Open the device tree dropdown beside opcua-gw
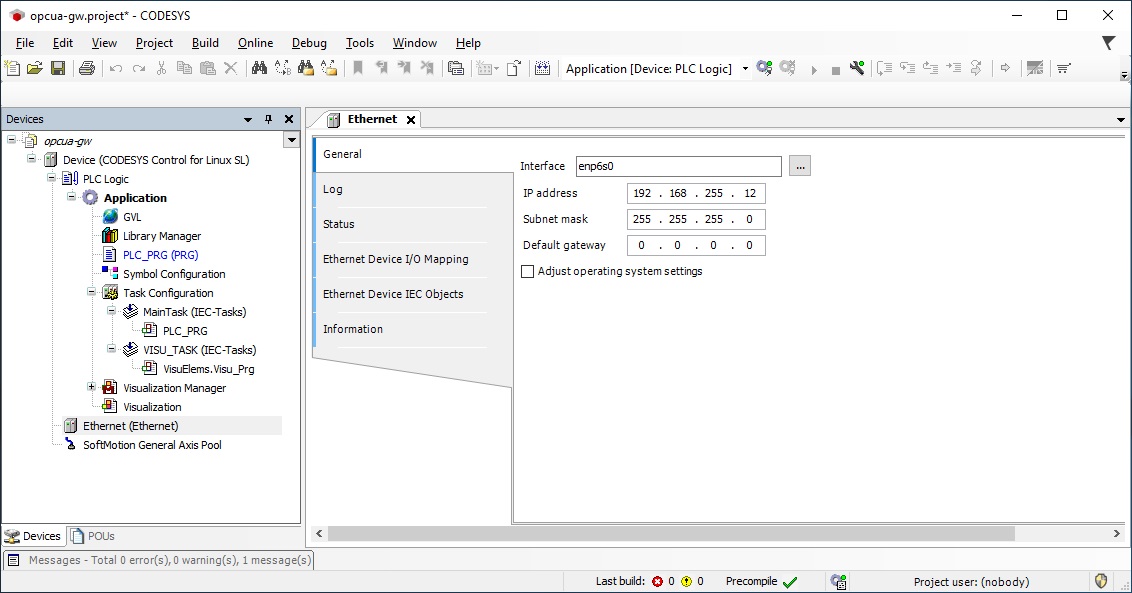Image resolution: width=1132 pixels, height=593 pixels. point(292,139)
